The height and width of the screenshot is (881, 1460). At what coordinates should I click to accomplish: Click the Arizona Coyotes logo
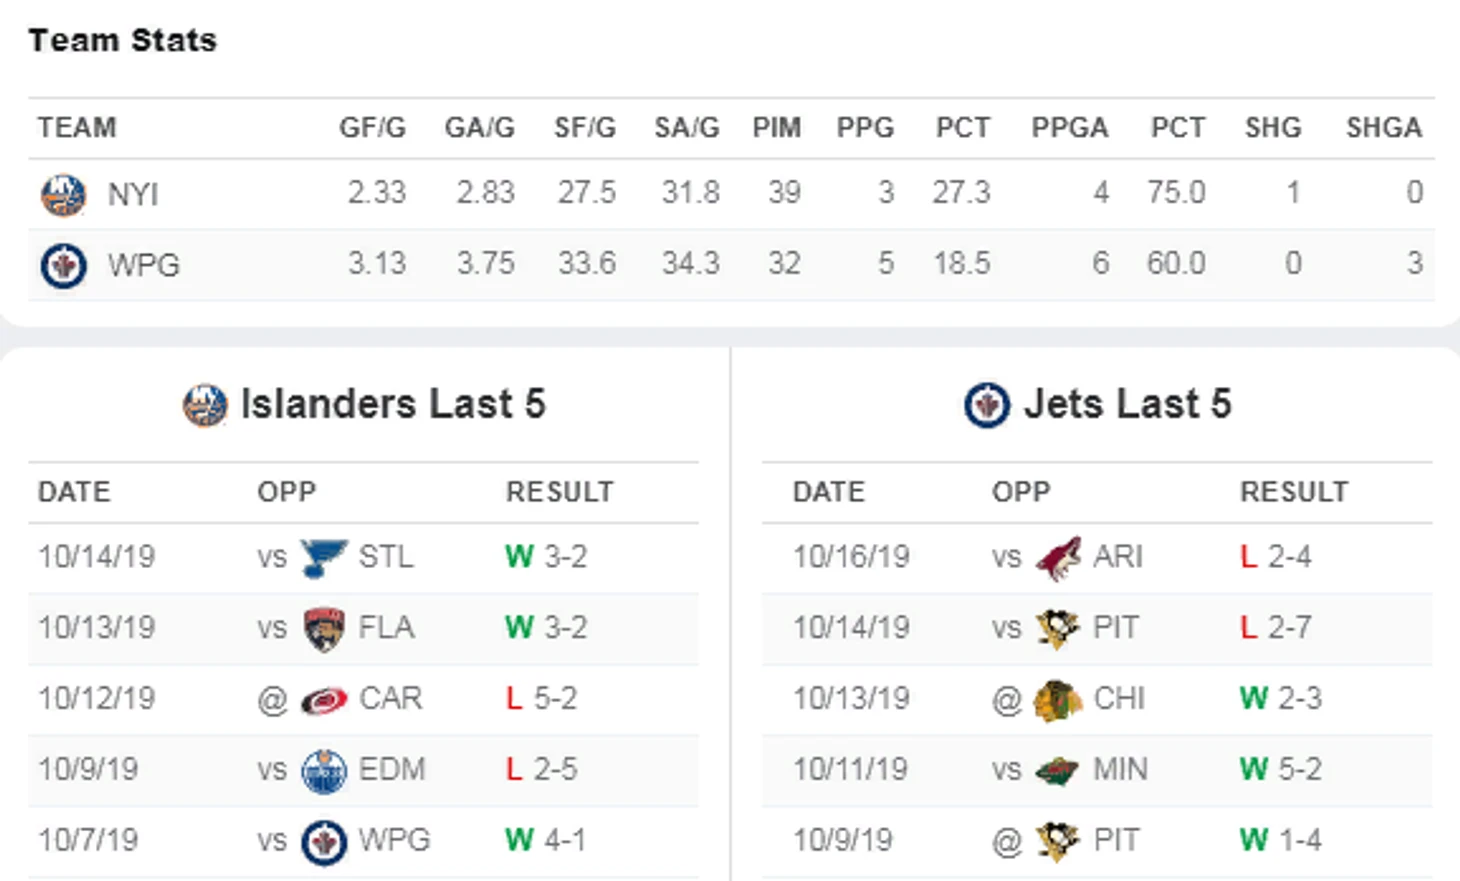click(1058, 557)
